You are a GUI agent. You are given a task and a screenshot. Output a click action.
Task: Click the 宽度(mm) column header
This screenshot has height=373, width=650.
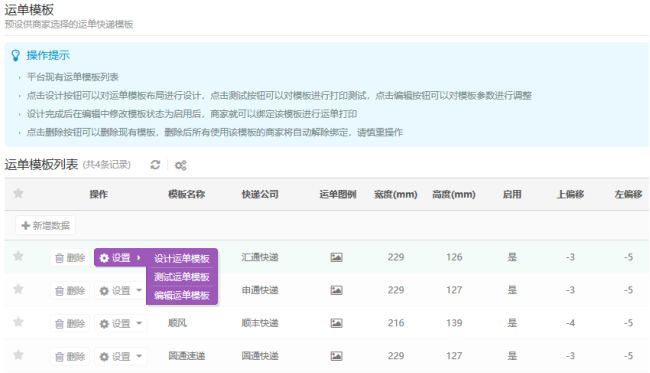tap(395, 194)
